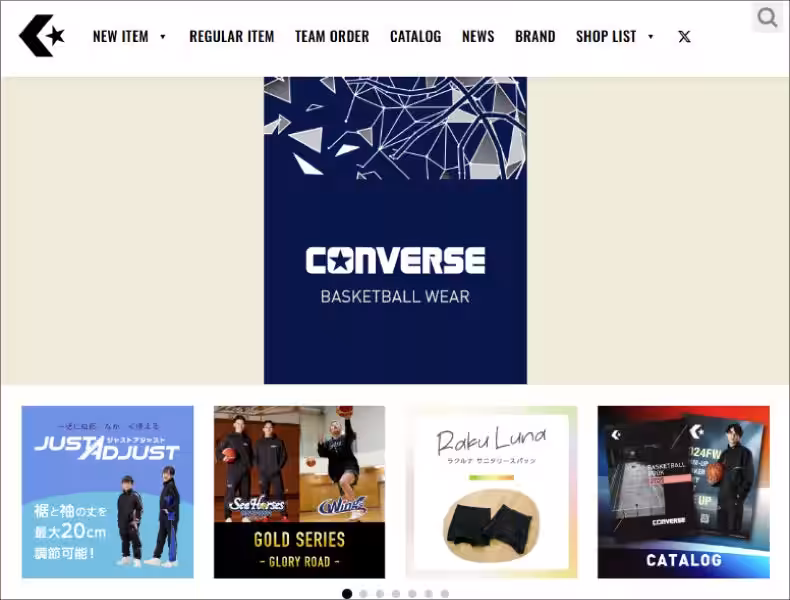
Task: Click the Converse Basketball Wear hero banner
Action: point(395,230)
